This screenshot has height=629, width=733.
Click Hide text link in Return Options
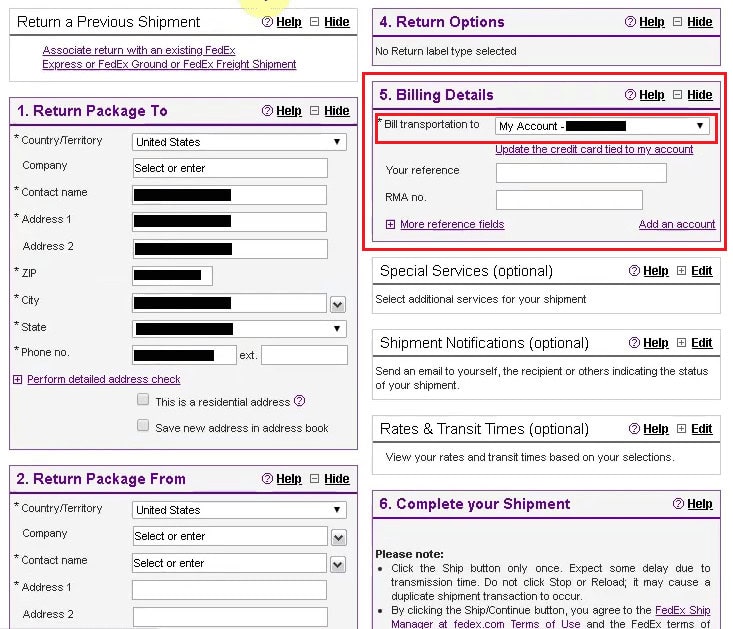700,22
